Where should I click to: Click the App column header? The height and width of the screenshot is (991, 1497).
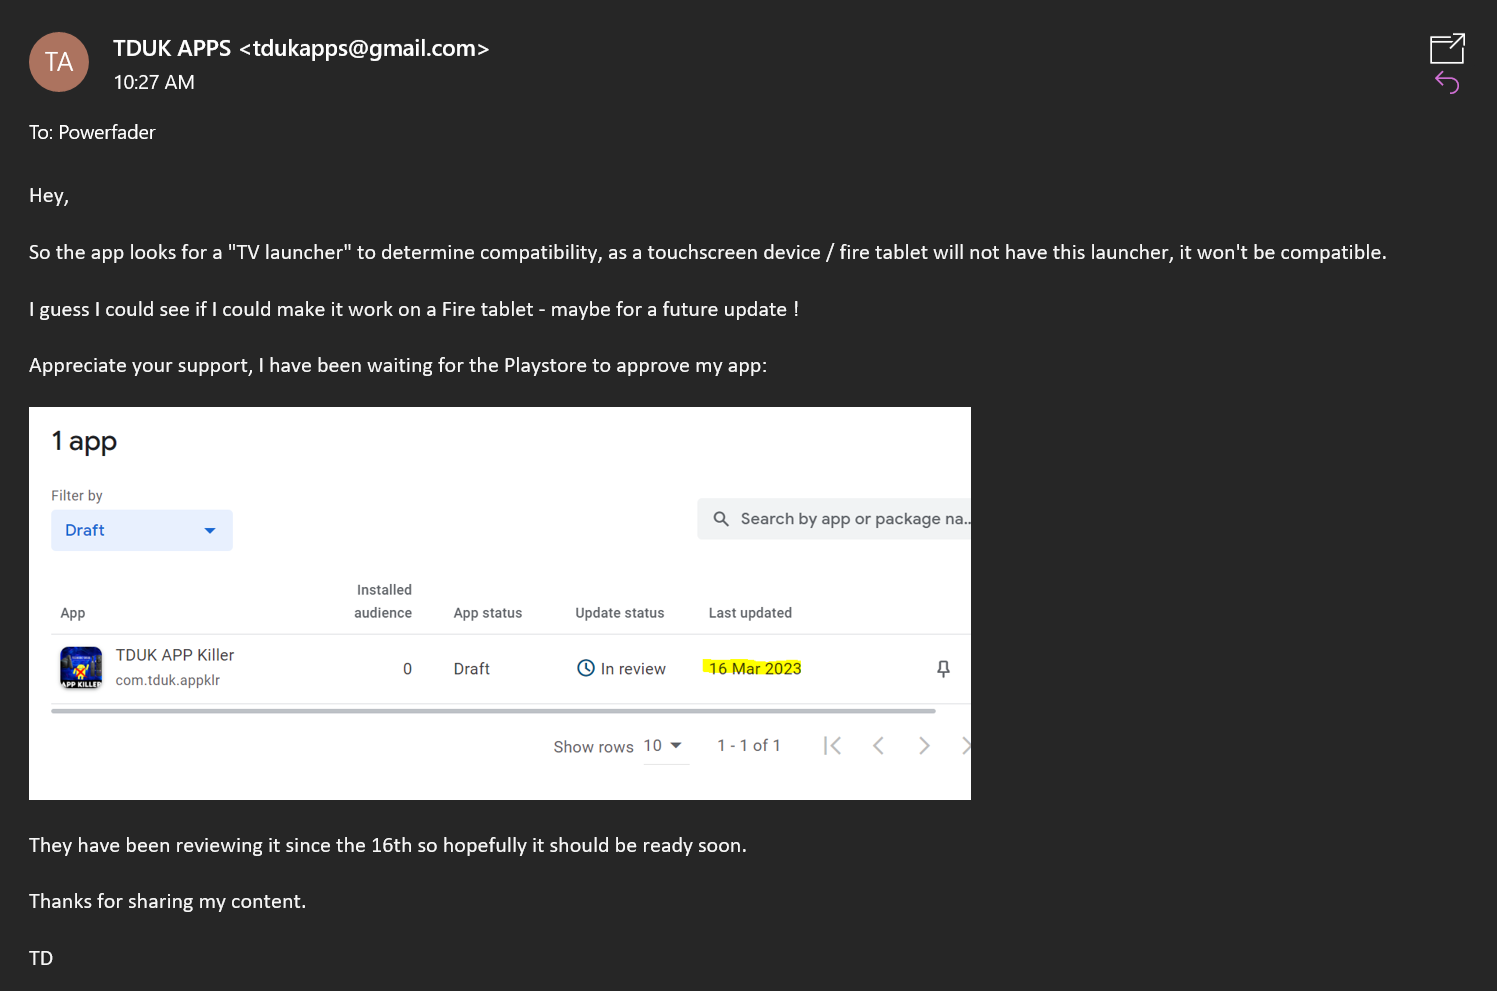73,613
